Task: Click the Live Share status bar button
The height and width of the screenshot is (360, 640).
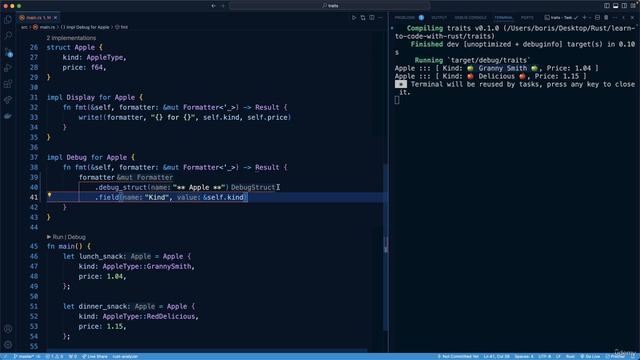Action: [x=95, y=356]
